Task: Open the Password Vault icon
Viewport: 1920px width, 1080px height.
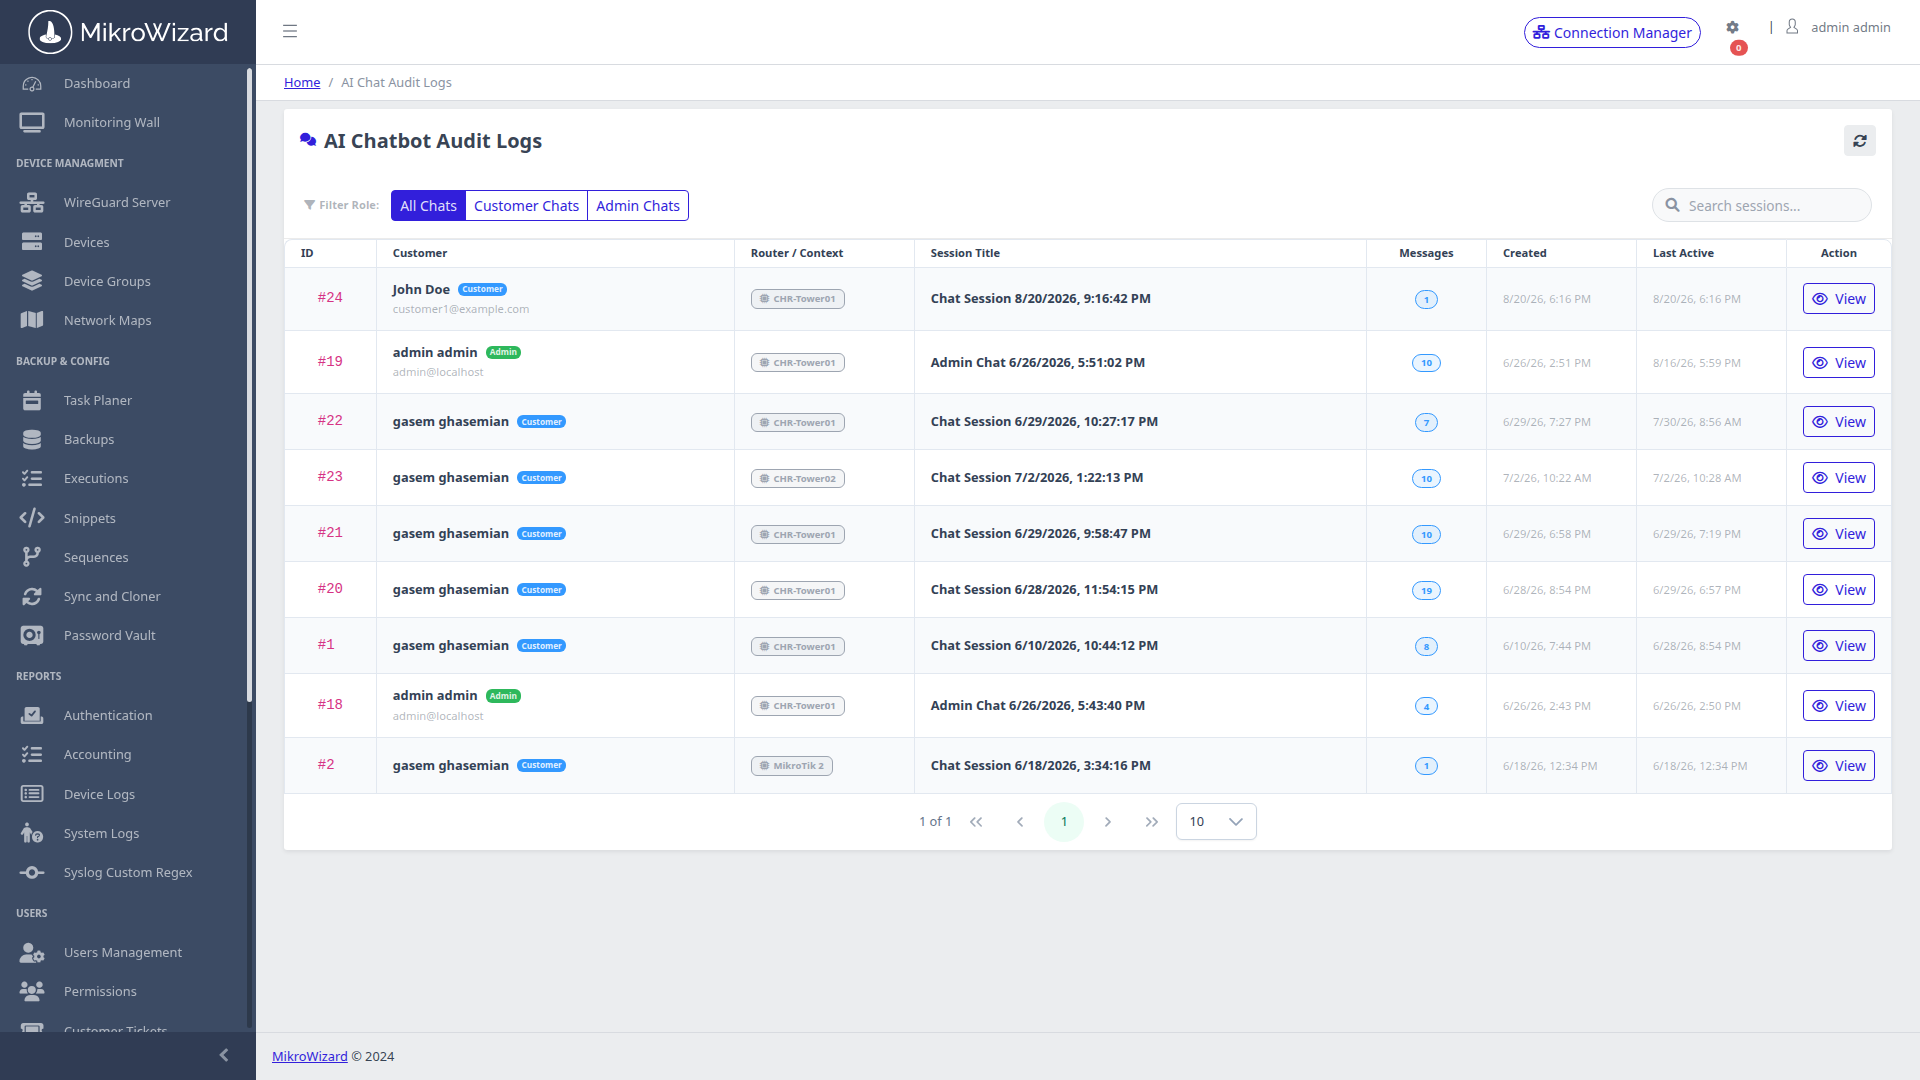Action: coord(32,635)
